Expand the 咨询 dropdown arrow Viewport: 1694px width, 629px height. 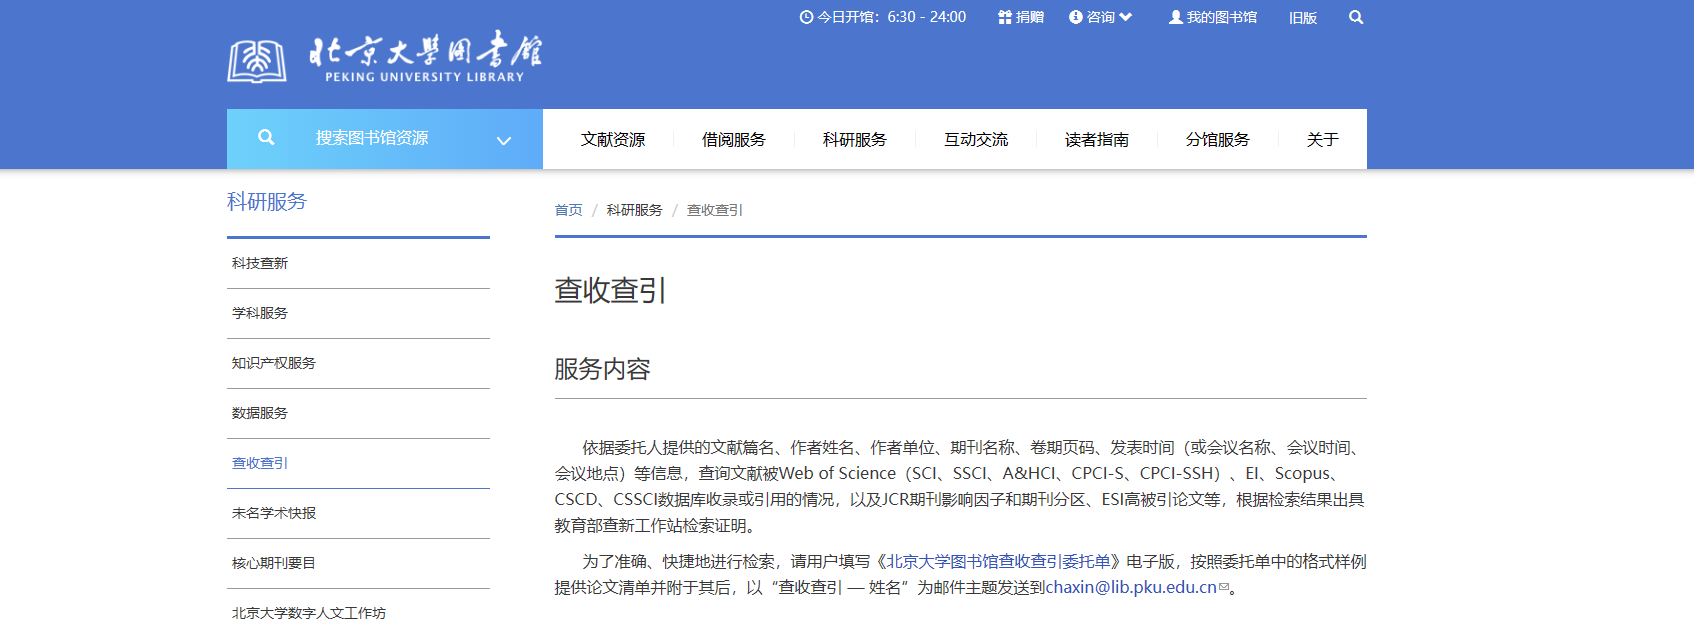(x=1126, y=17)
